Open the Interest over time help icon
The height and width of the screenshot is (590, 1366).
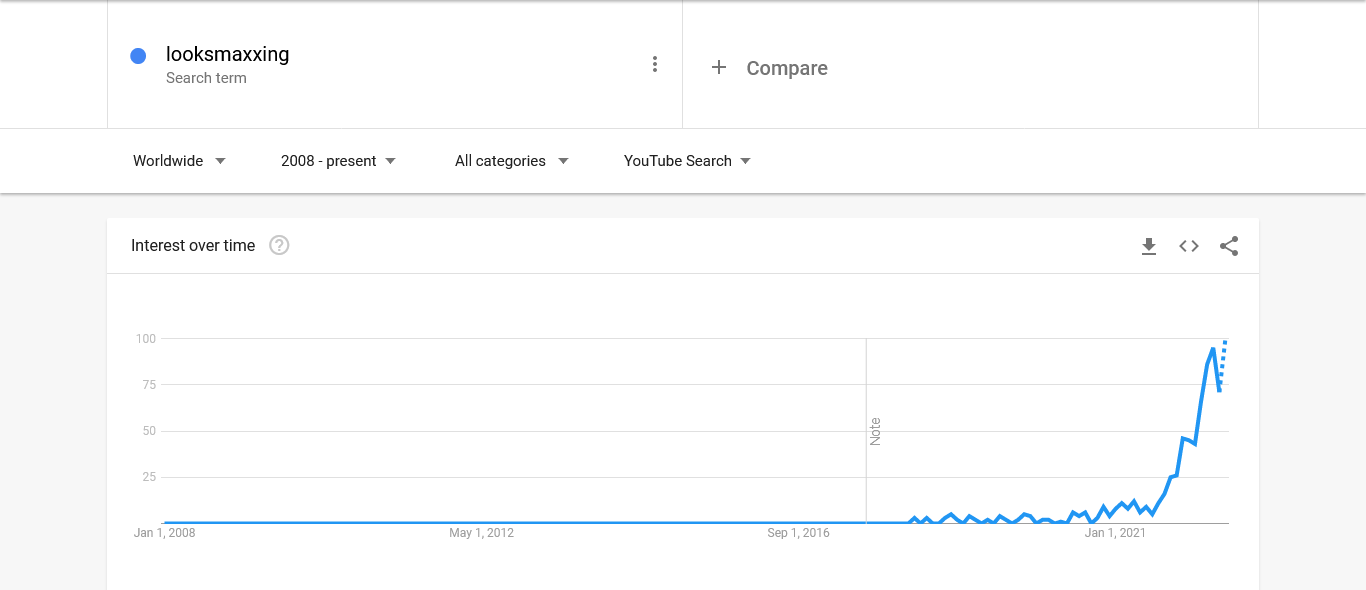tap(280, 245)
